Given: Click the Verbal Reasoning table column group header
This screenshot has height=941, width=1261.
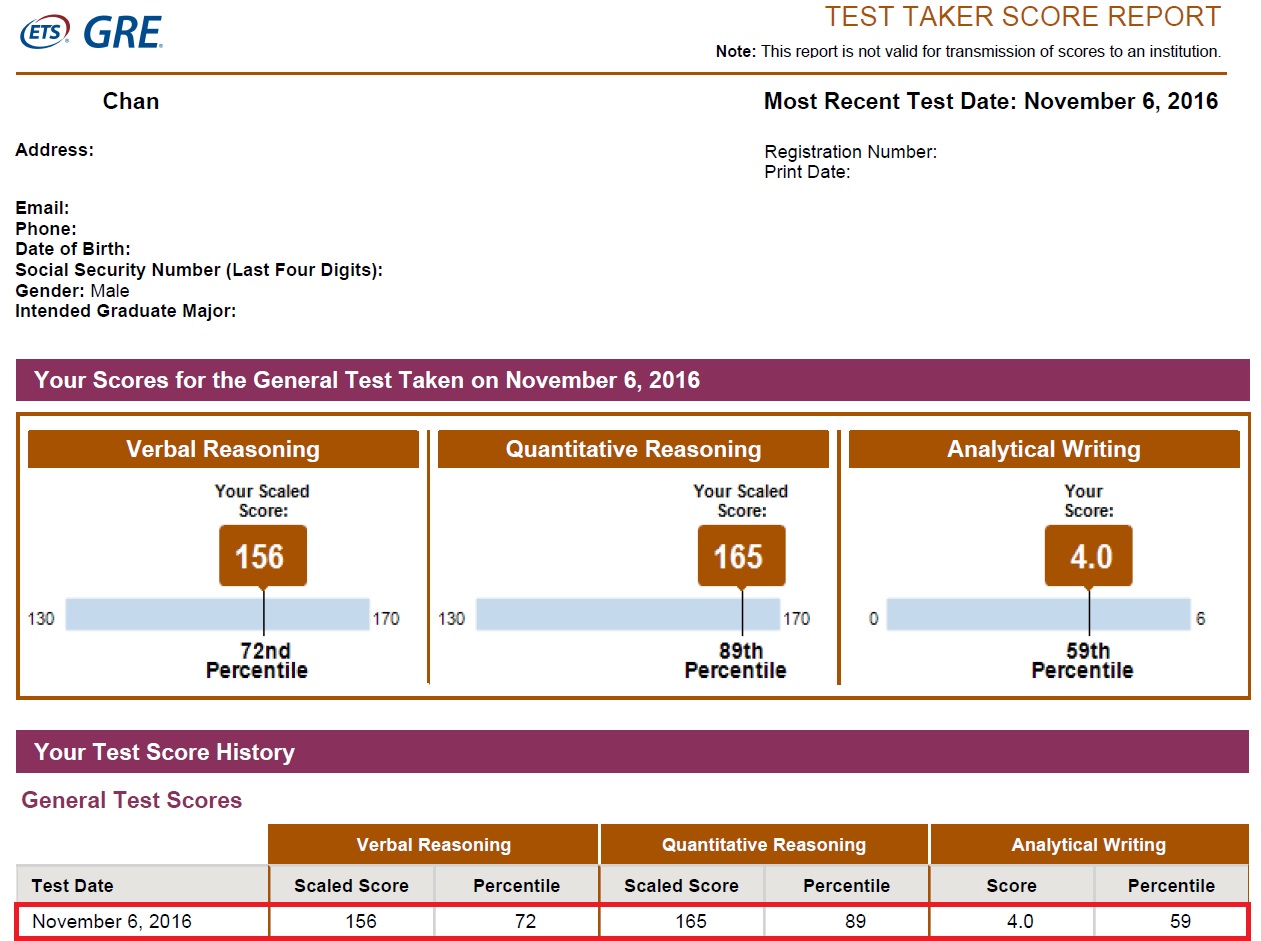Looking at the screenshot, I should coord(433,845).
